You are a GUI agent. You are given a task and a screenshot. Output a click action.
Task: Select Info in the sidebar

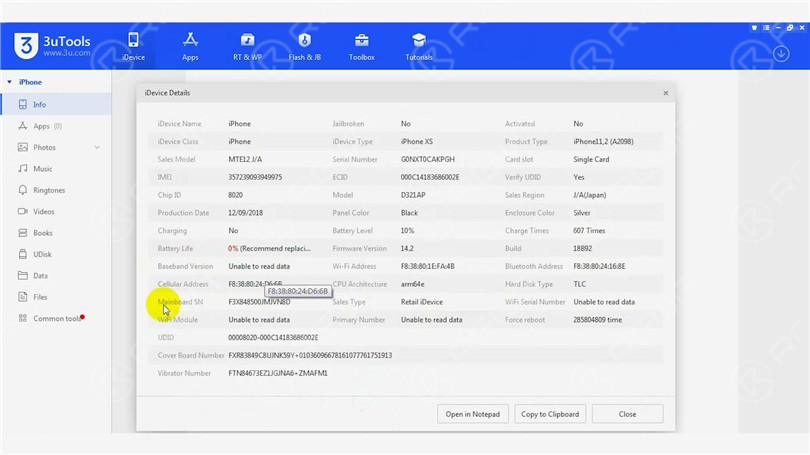(x=56, y=104)
